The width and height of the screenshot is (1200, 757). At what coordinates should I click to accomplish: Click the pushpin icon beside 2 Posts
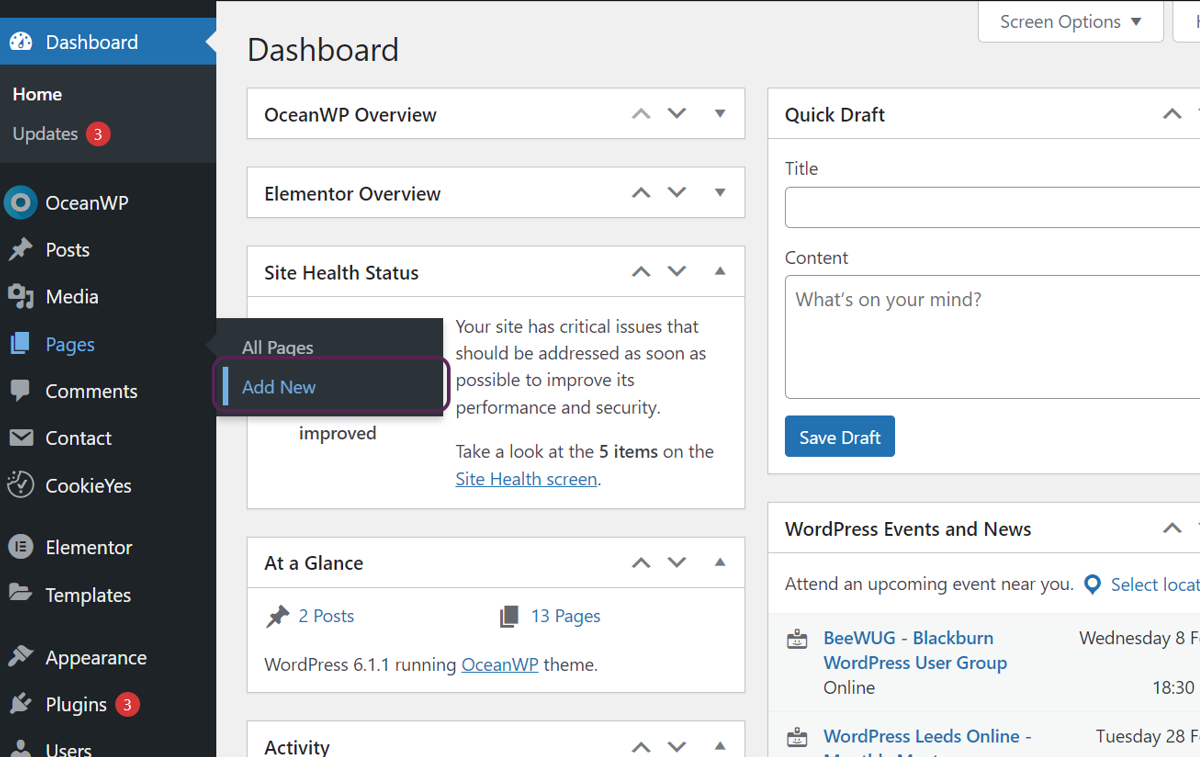coord(277,617)
